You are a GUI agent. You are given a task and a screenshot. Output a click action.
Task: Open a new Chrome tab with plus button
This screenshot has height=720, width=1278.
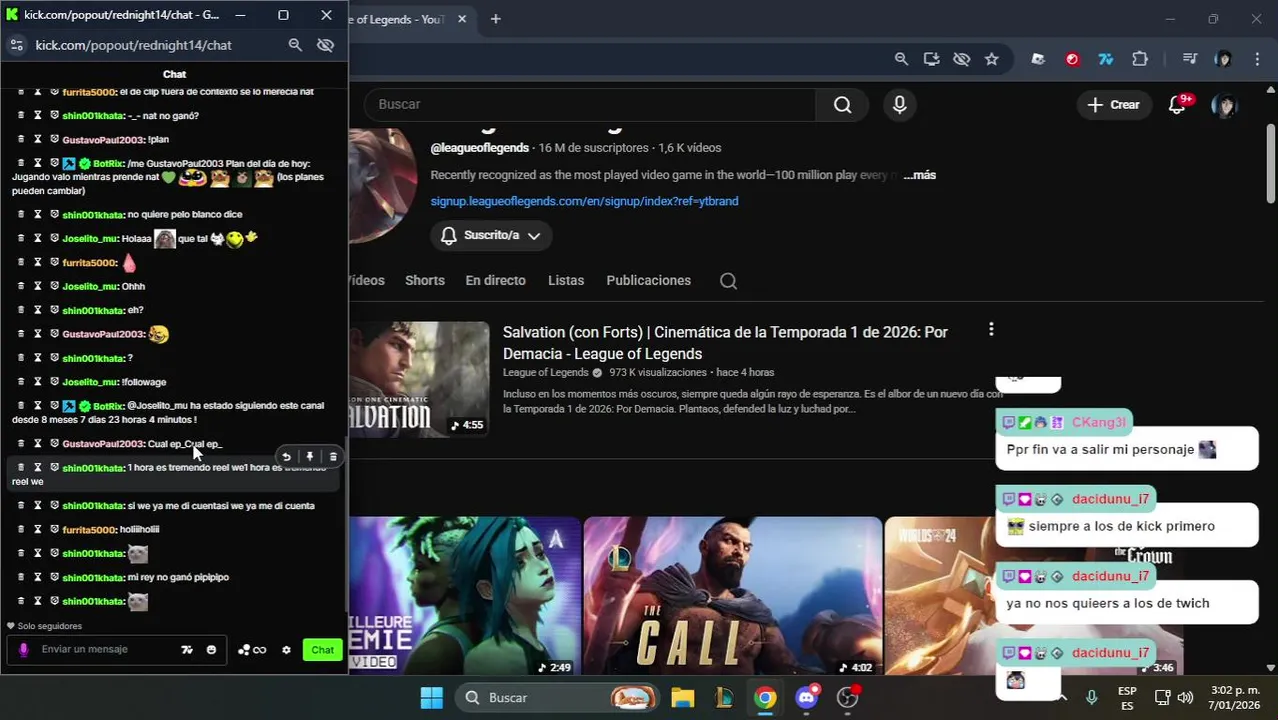coord(495,19)
